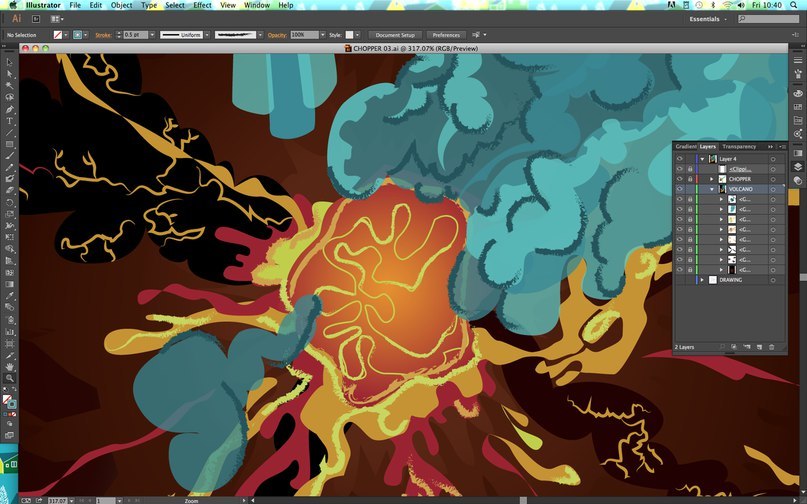This screenshot has width=807, height=504.
Task: Unlock the last group under VOLCANO
Action: (x=690, y=270)
